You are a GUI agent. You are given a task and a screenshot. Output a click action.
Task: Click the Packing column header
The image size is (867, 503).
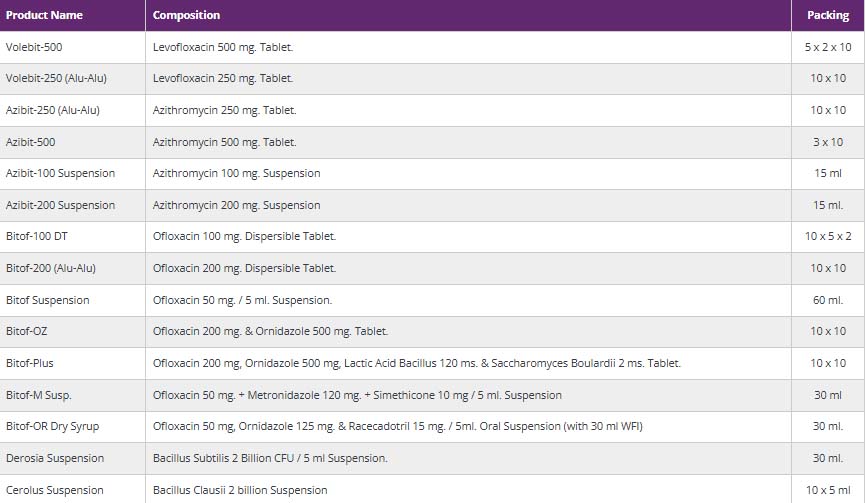coord(827,16)
